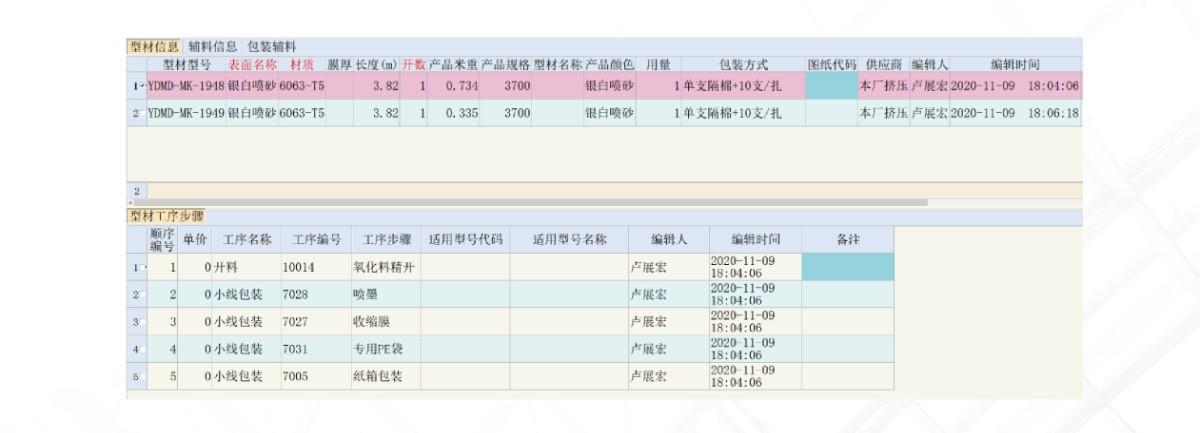Click the YDMD-MK-1948 profile model cell
This screenshot has height=433, width=1200.
click(x=186, y=87)
